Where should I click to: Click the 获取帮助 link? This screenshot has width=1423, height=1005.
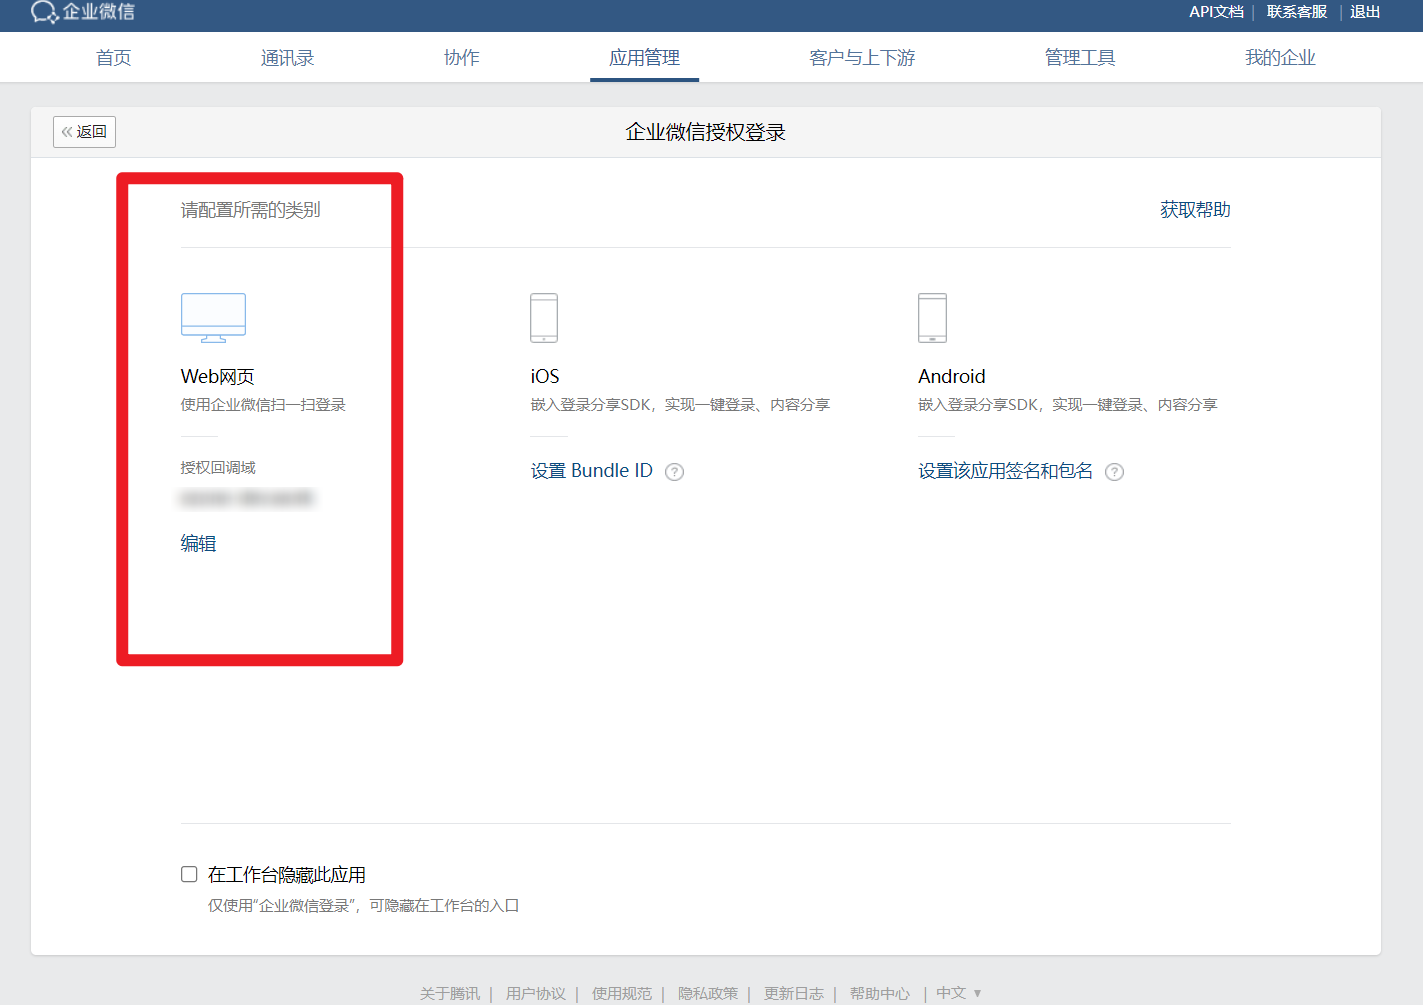(1194, 209)
